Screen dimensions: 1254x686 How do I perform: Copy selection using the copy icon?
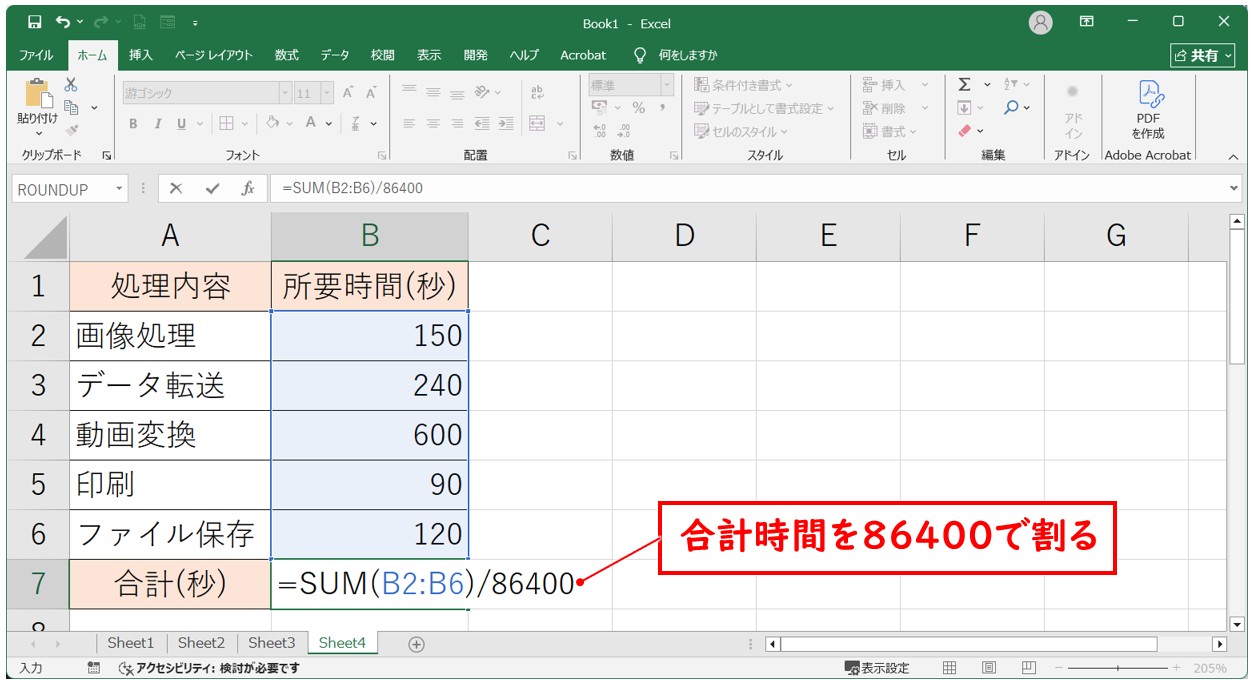coord(71,107)
